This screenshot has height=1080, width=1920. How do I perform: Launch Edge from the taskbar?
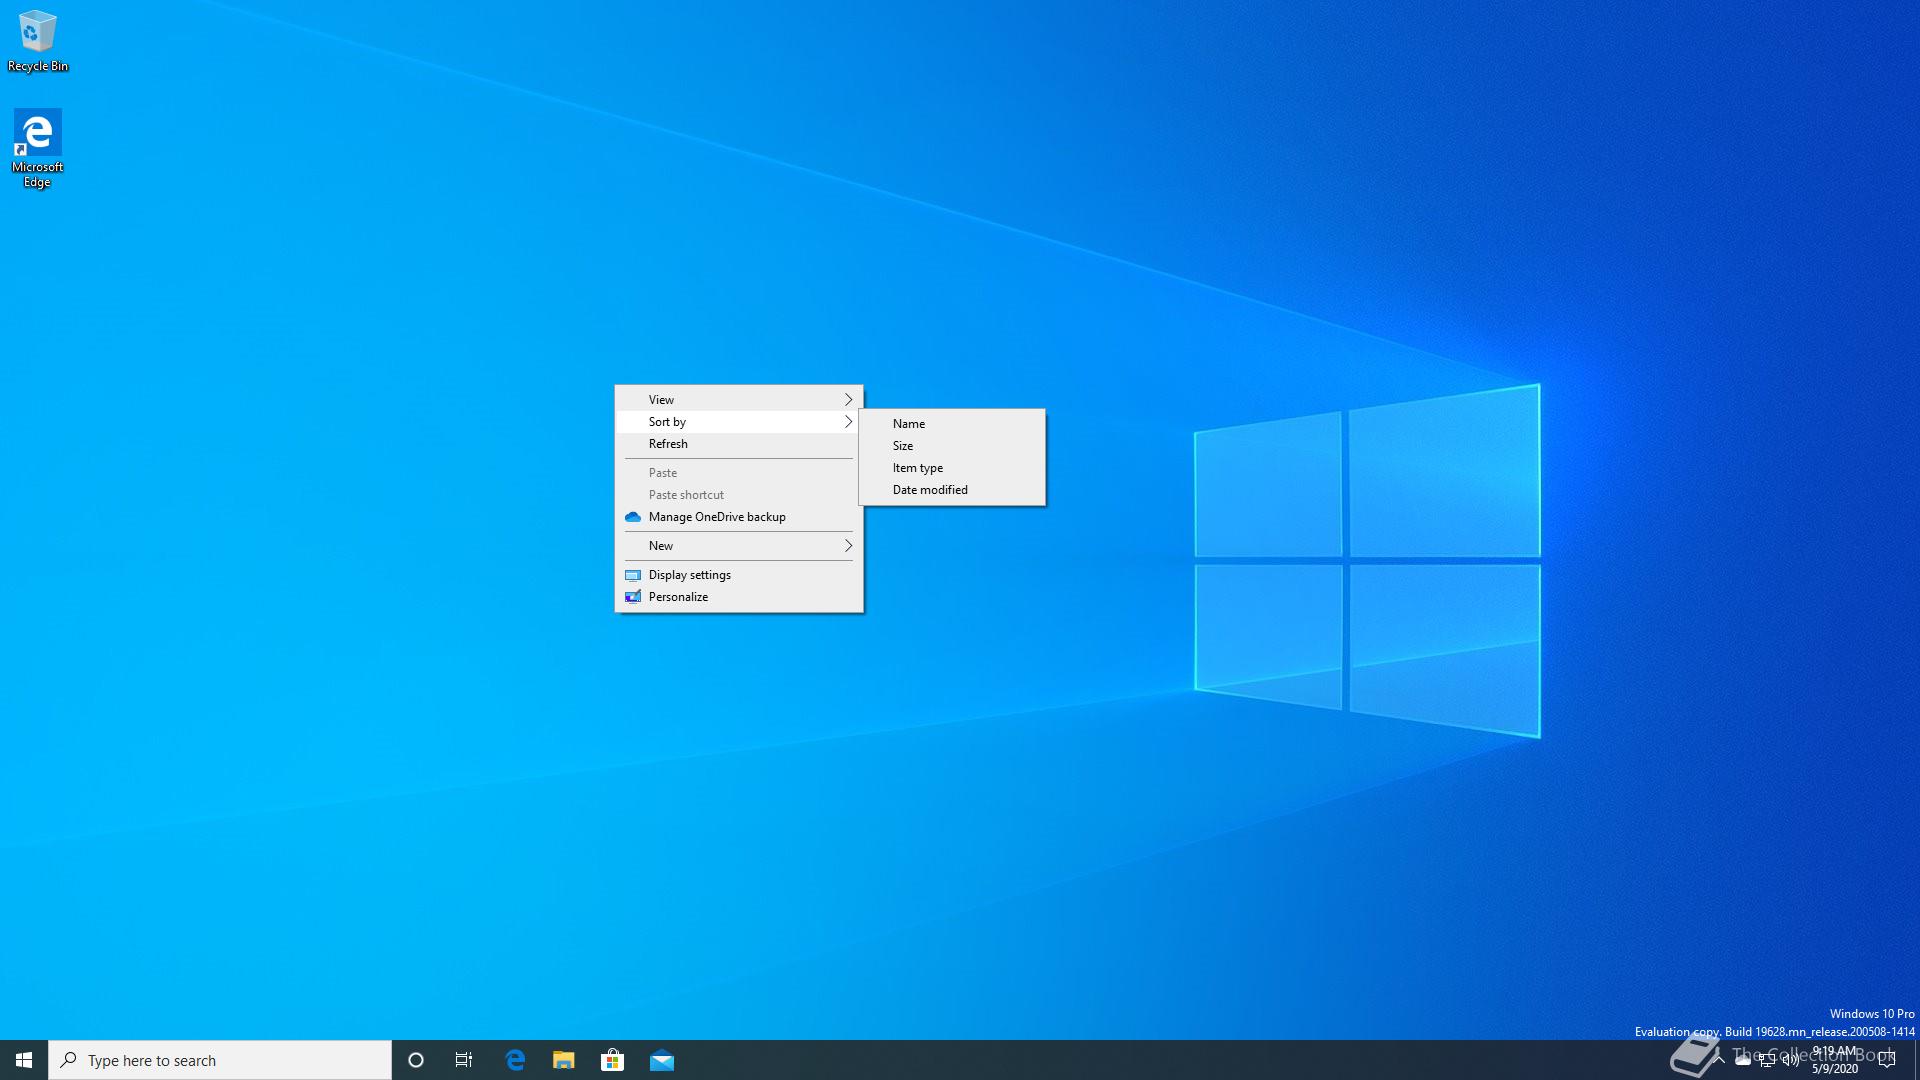tap(515, 1060)
